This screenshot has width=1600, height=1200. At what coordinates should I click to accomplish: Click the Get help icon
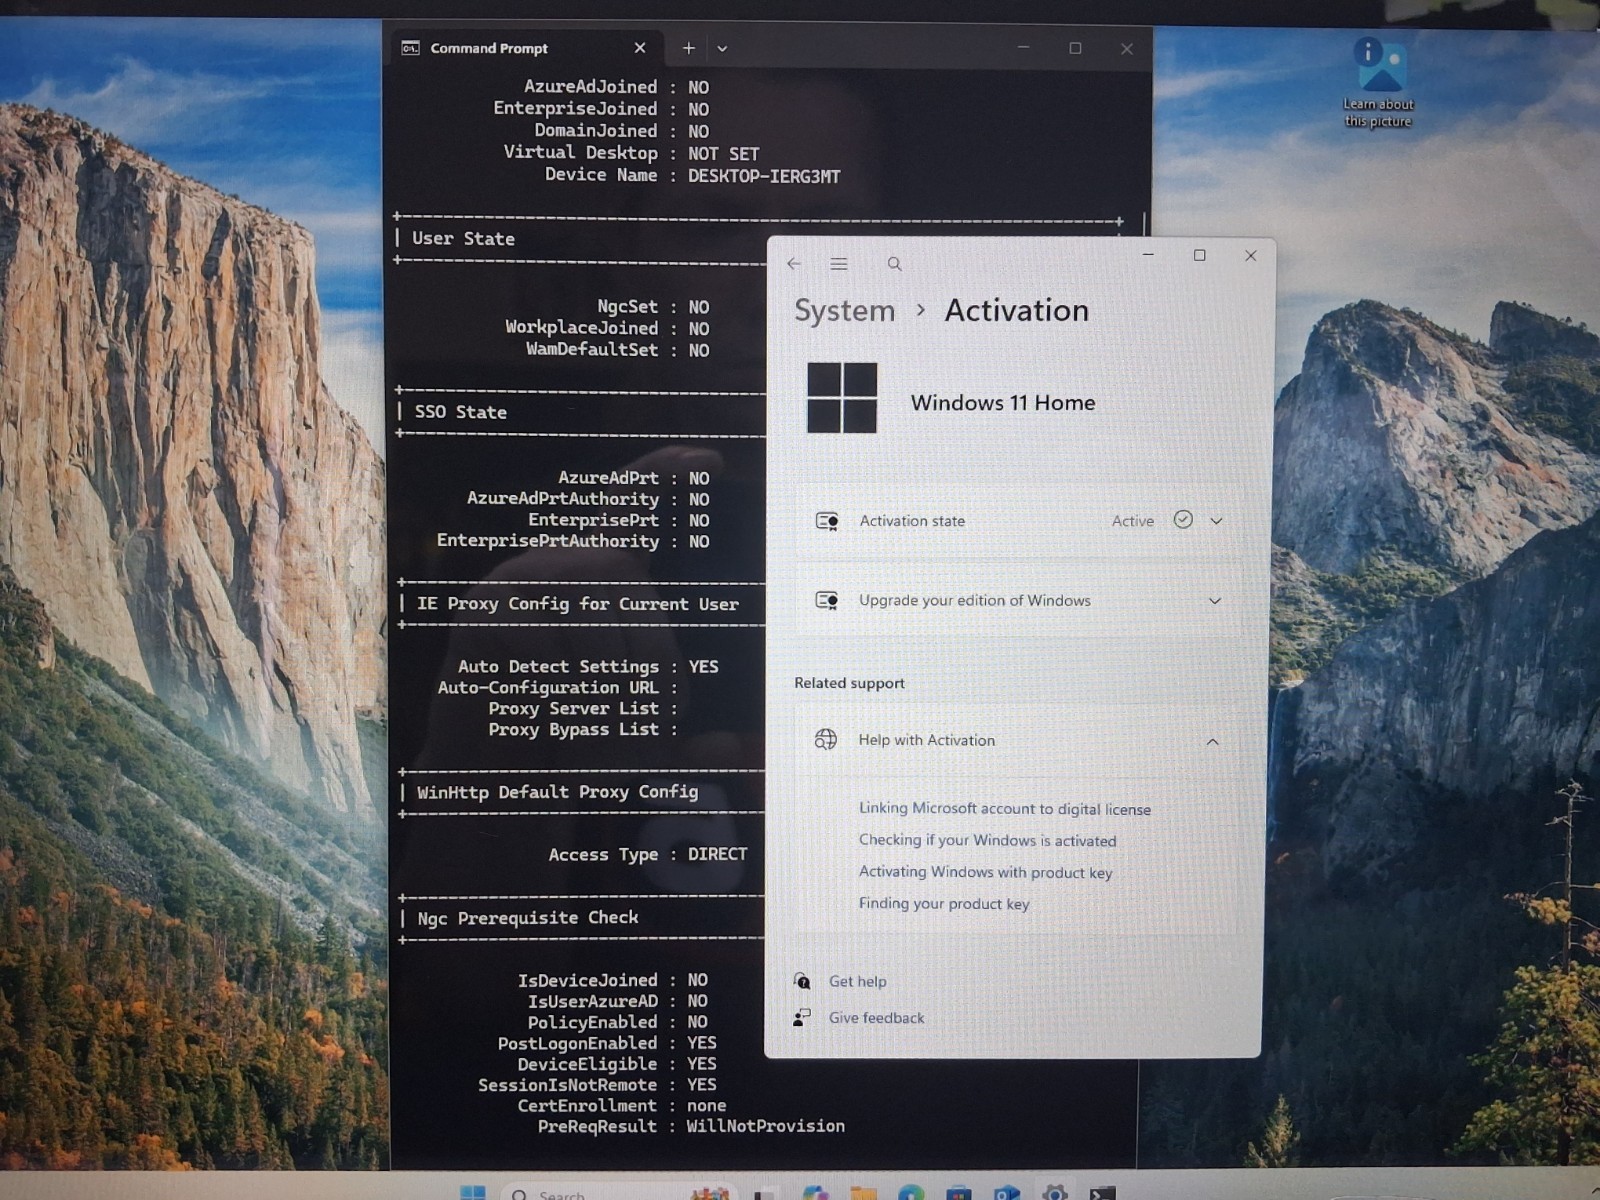click(802, 981)
